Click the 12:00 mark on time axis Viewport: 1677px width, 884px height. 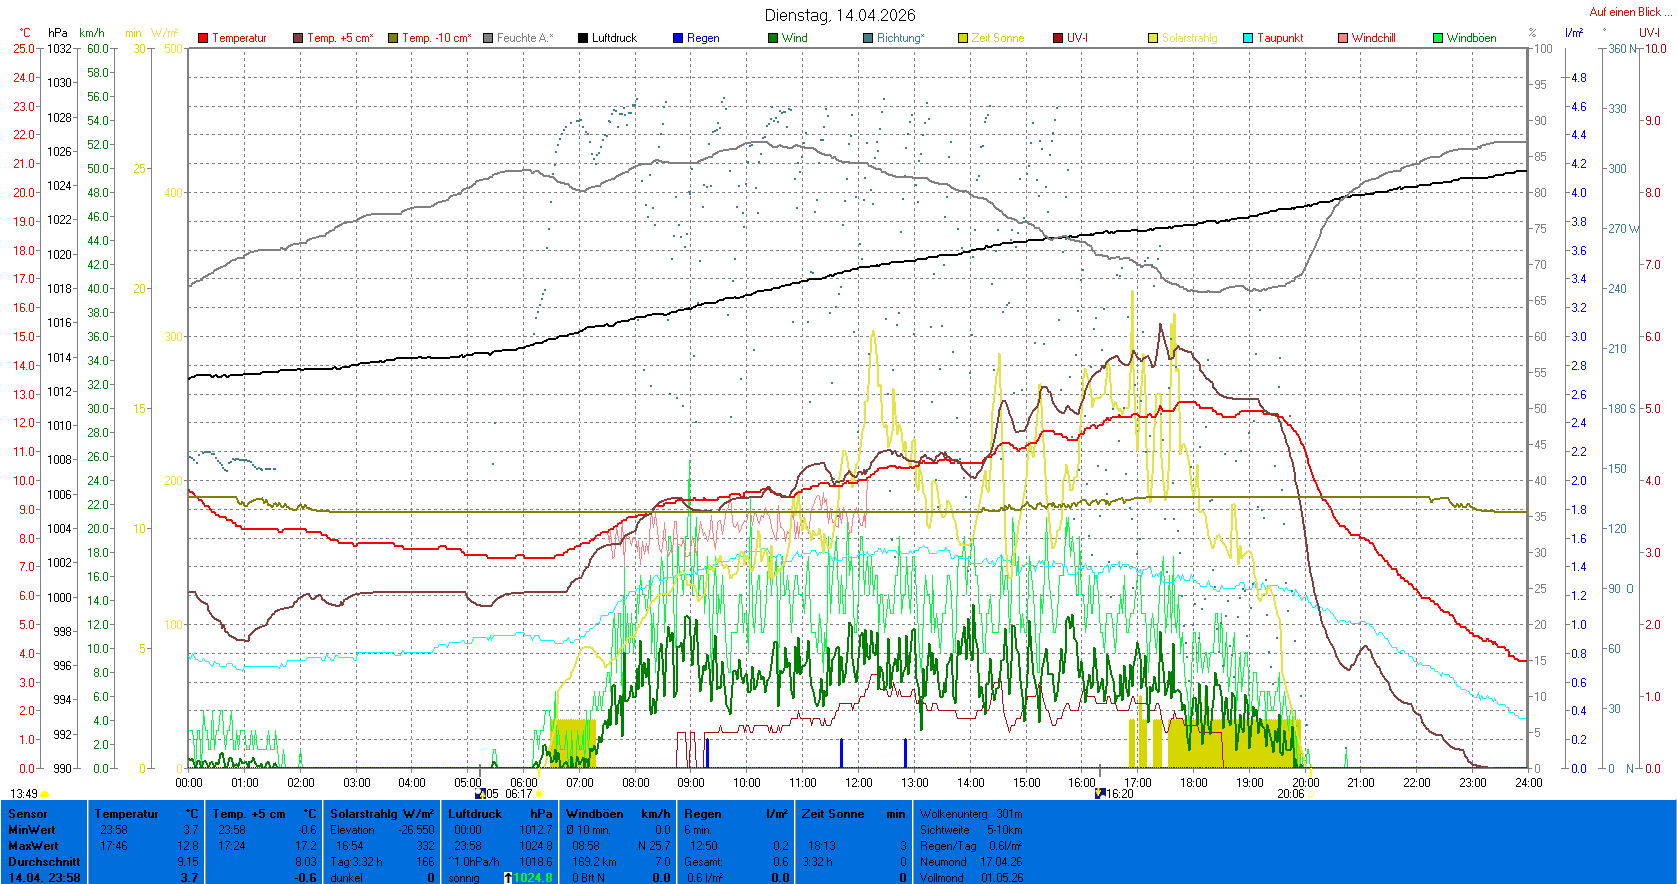[858, 783]
